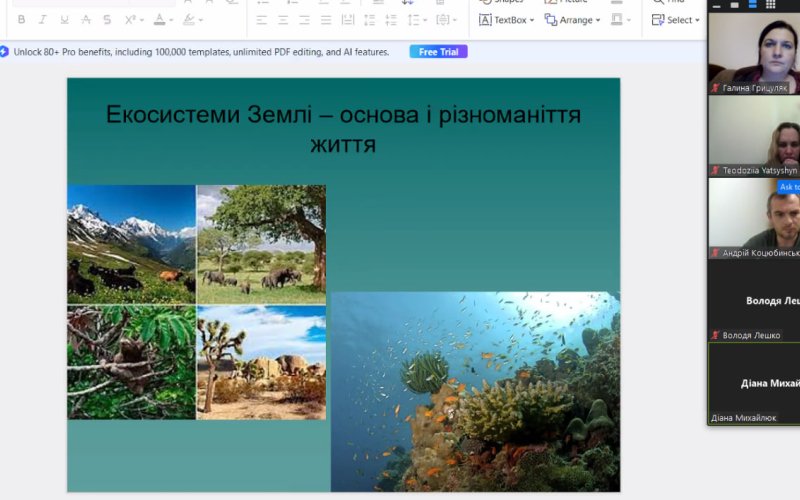Apply the font color A button

pyautogui.click(x=160, y=20)
